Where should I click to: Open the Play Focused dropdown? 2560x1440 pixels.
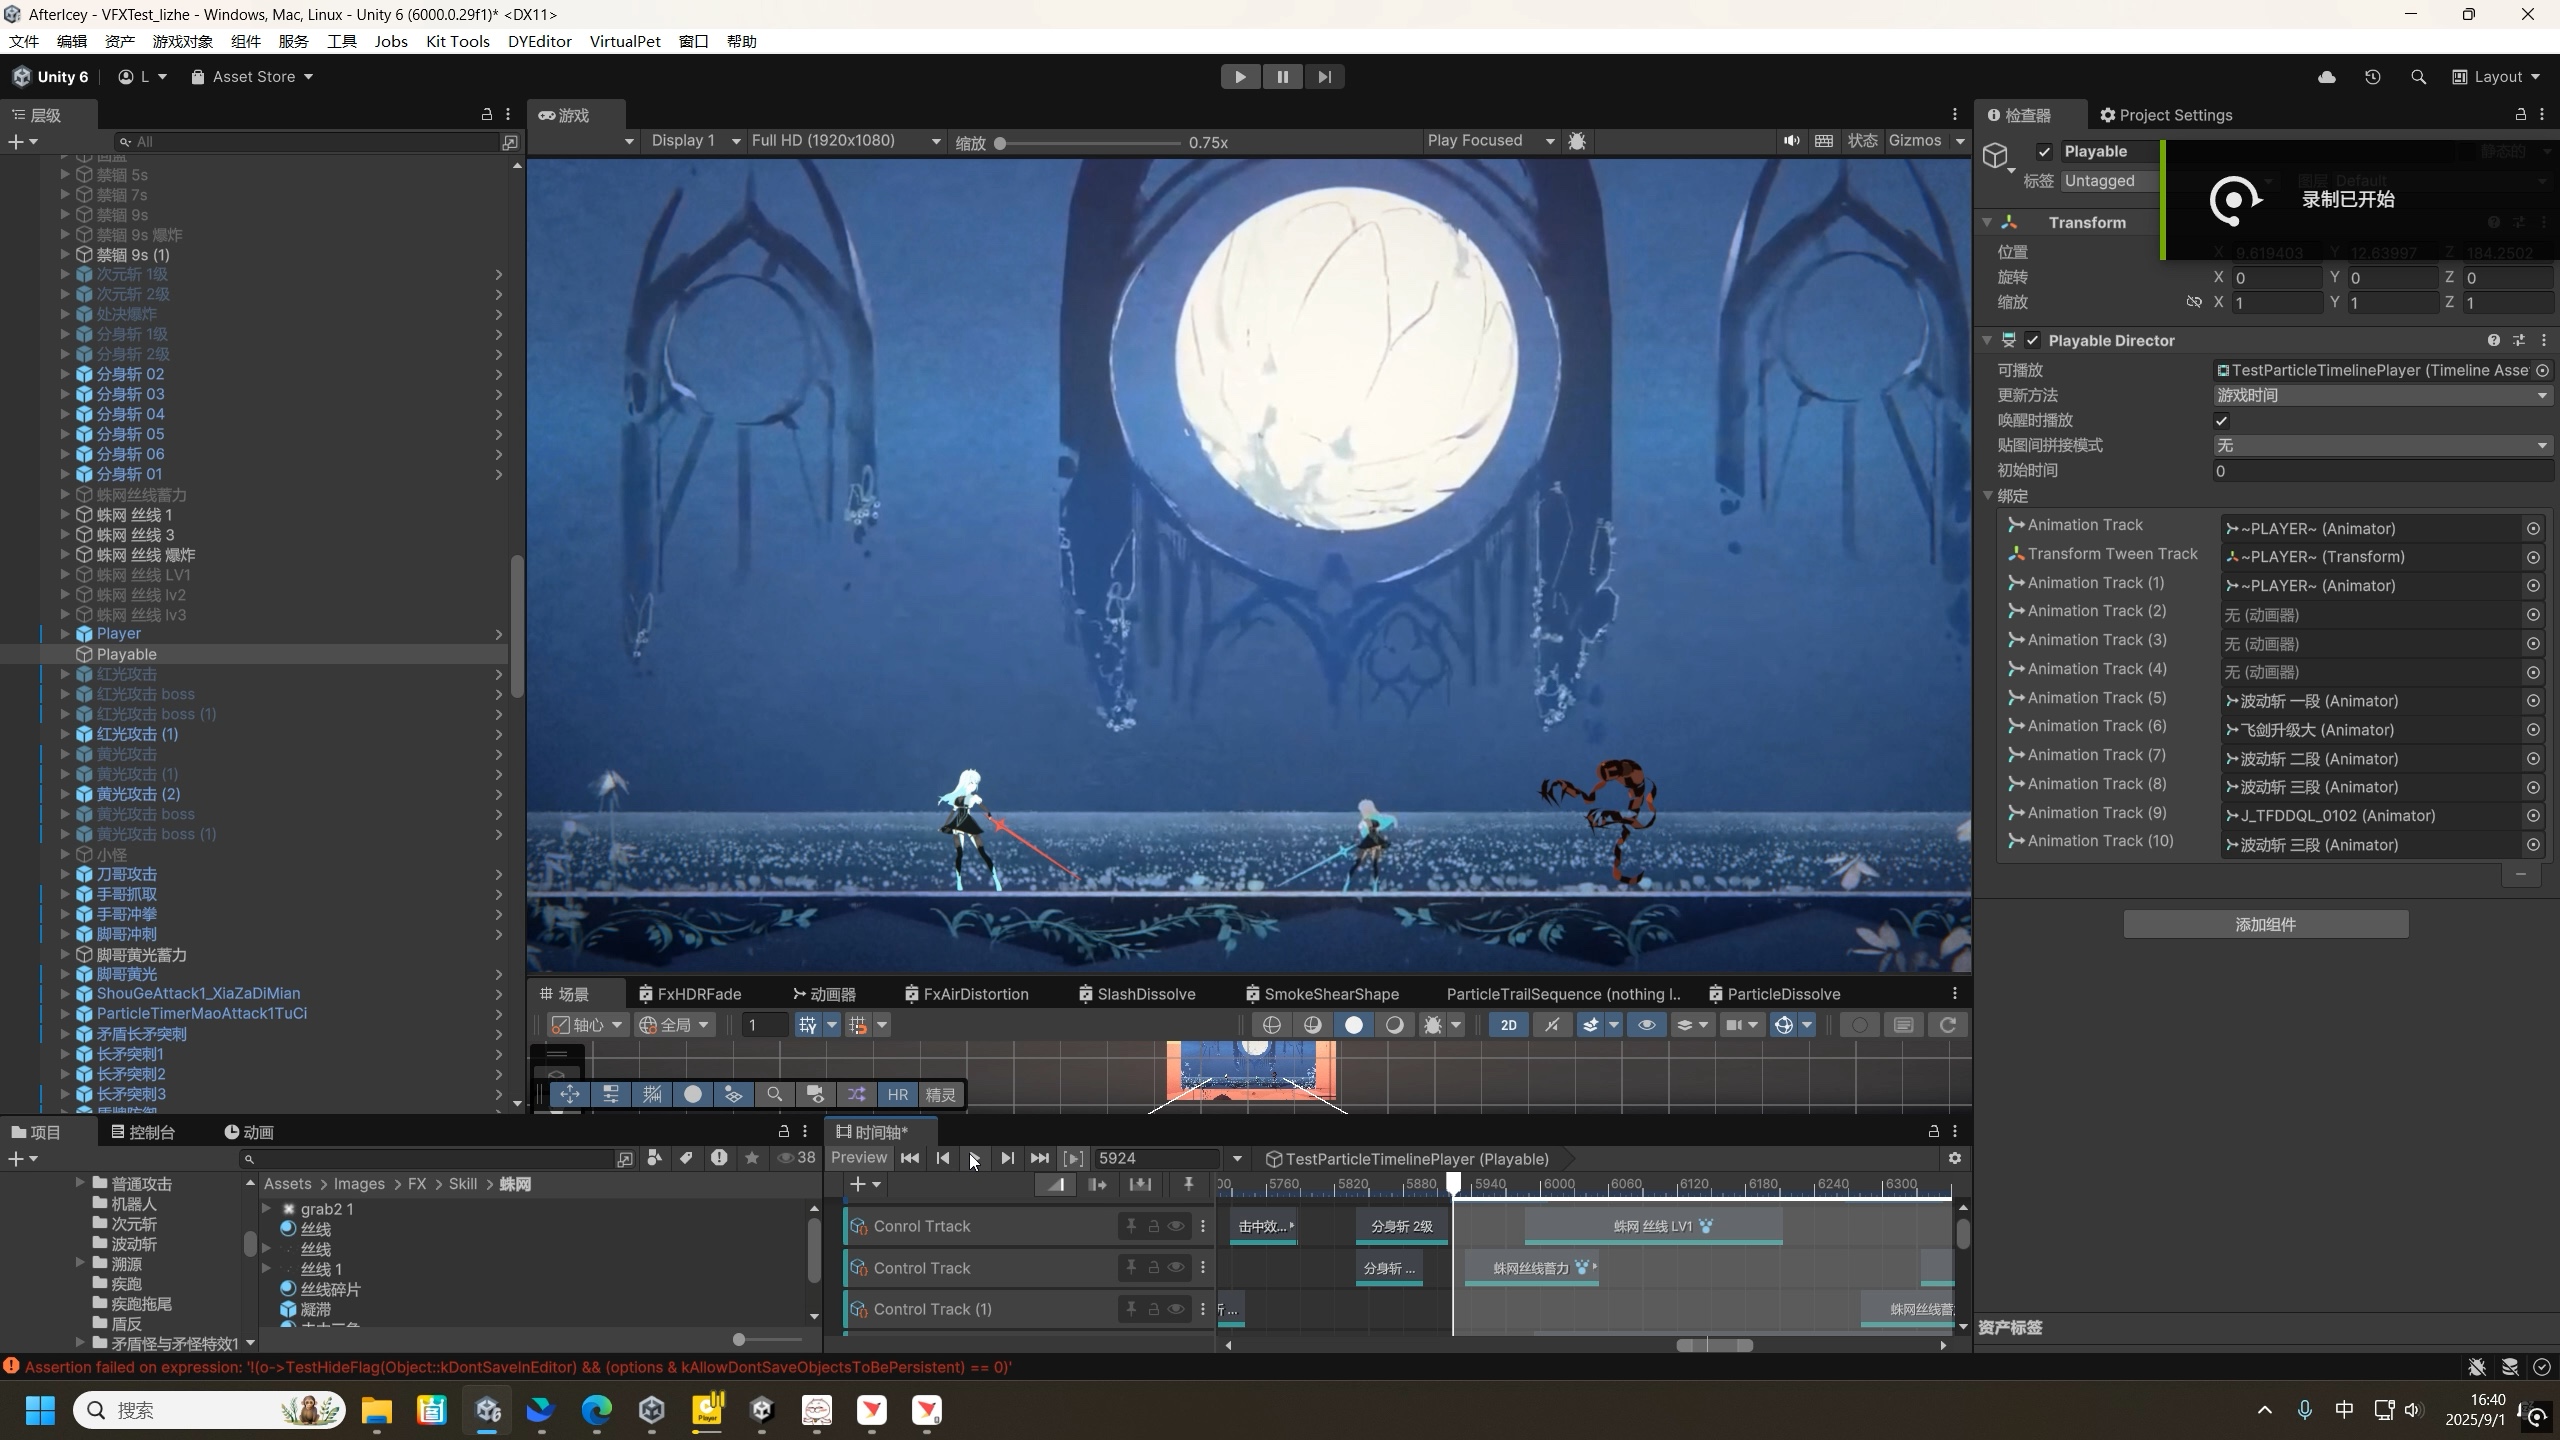1491,141
